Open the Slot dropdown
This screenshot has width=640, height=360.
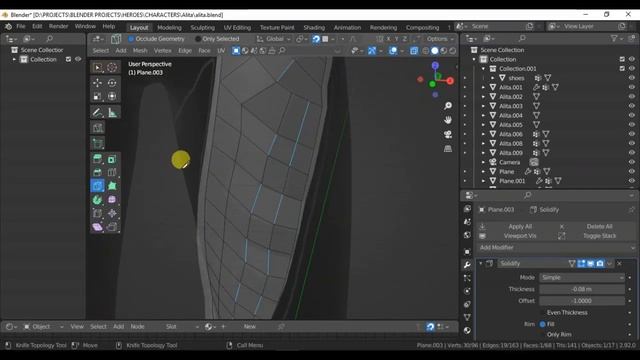click(182, 327)
